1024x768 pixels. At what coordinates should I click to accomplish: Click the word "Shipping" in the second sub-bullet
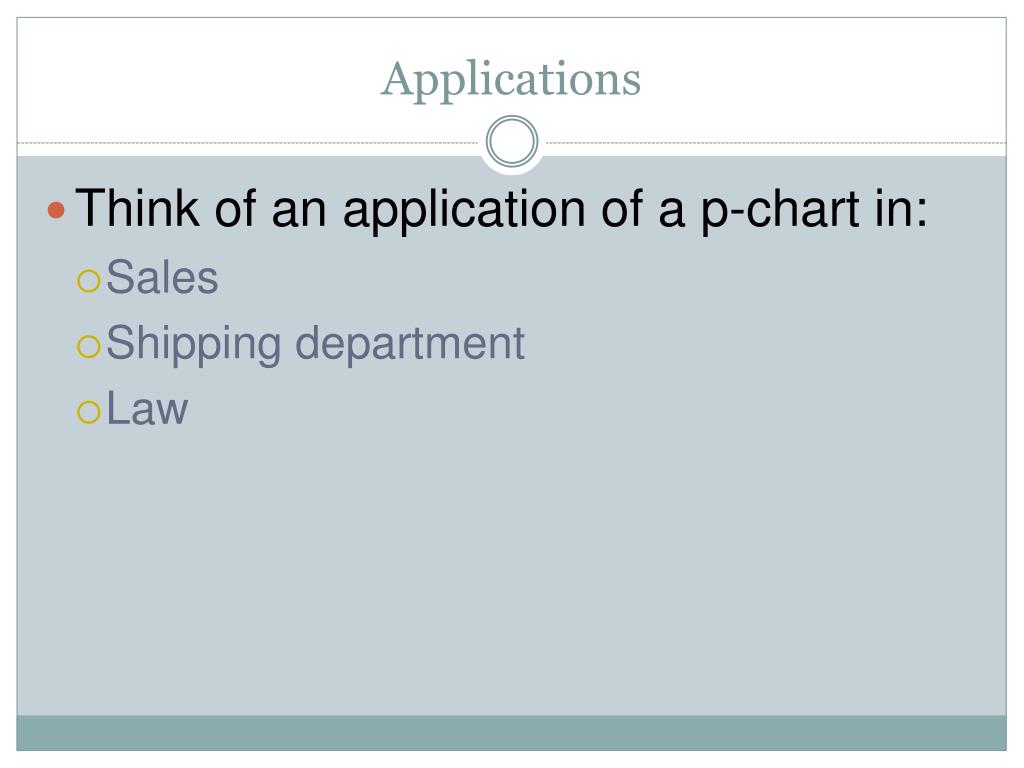[193, 344]
